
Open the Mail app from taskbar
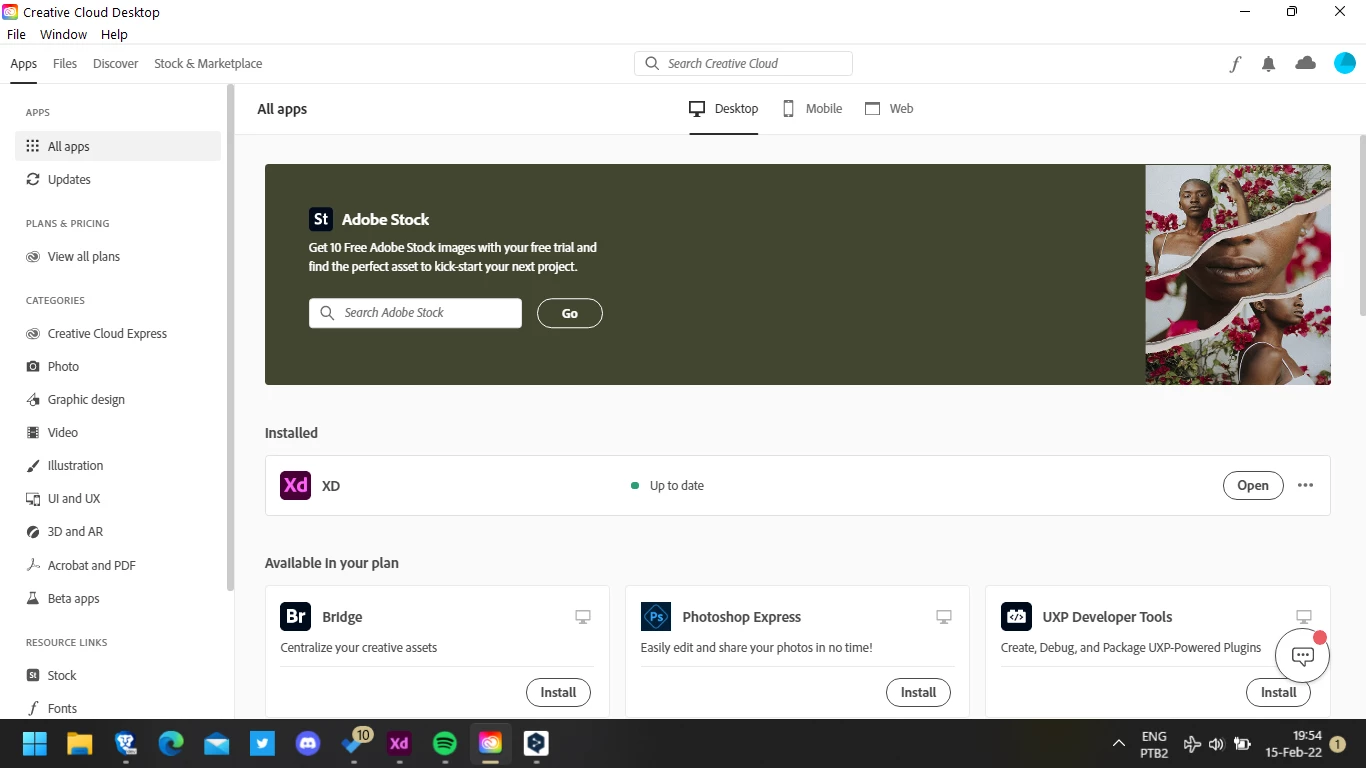[x=217, y=743]
